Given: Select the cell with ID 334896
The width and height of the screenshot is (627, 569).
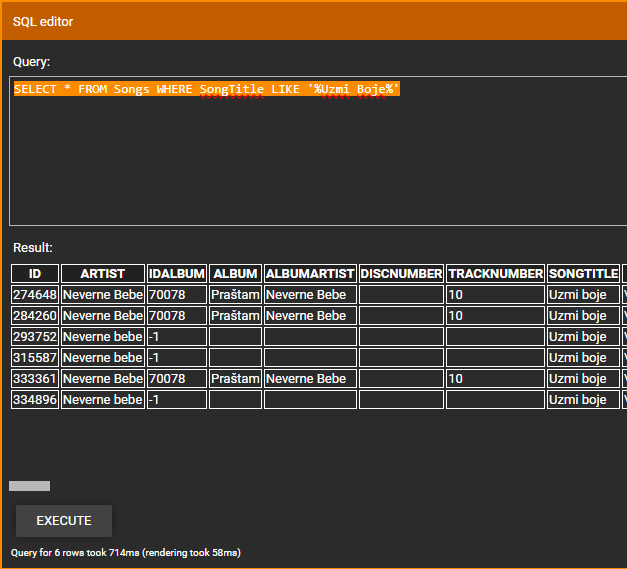Looking at the screenshot, I should (35, 400).
